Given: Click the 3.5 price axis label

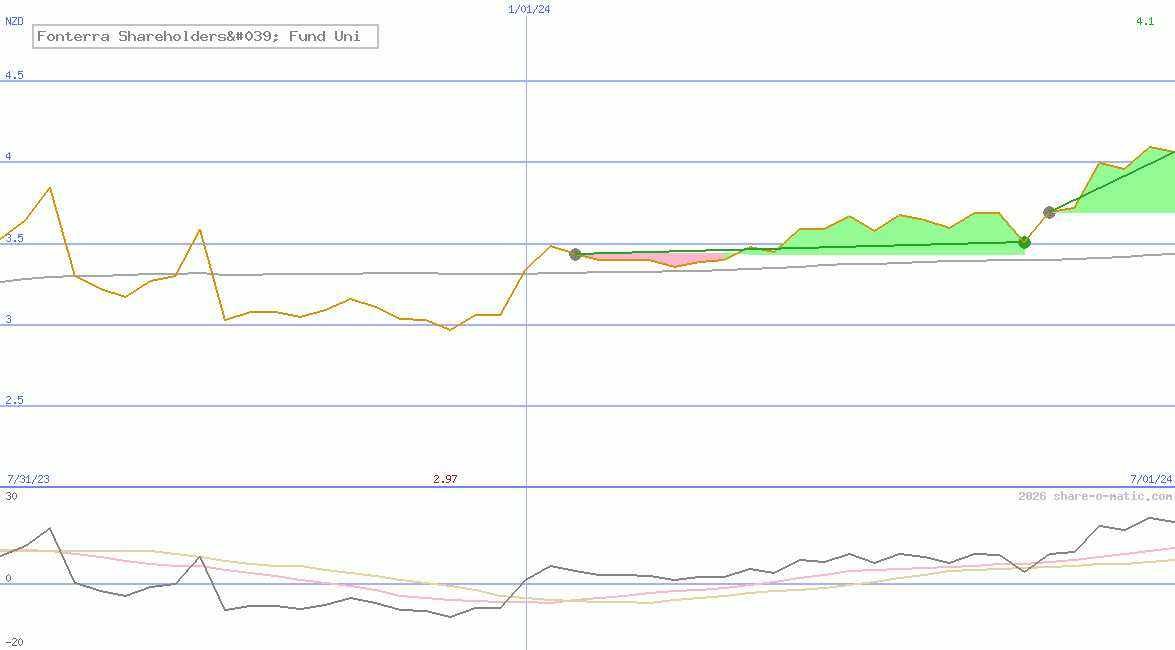Looking at the screenshot, I should click(14, 238).
